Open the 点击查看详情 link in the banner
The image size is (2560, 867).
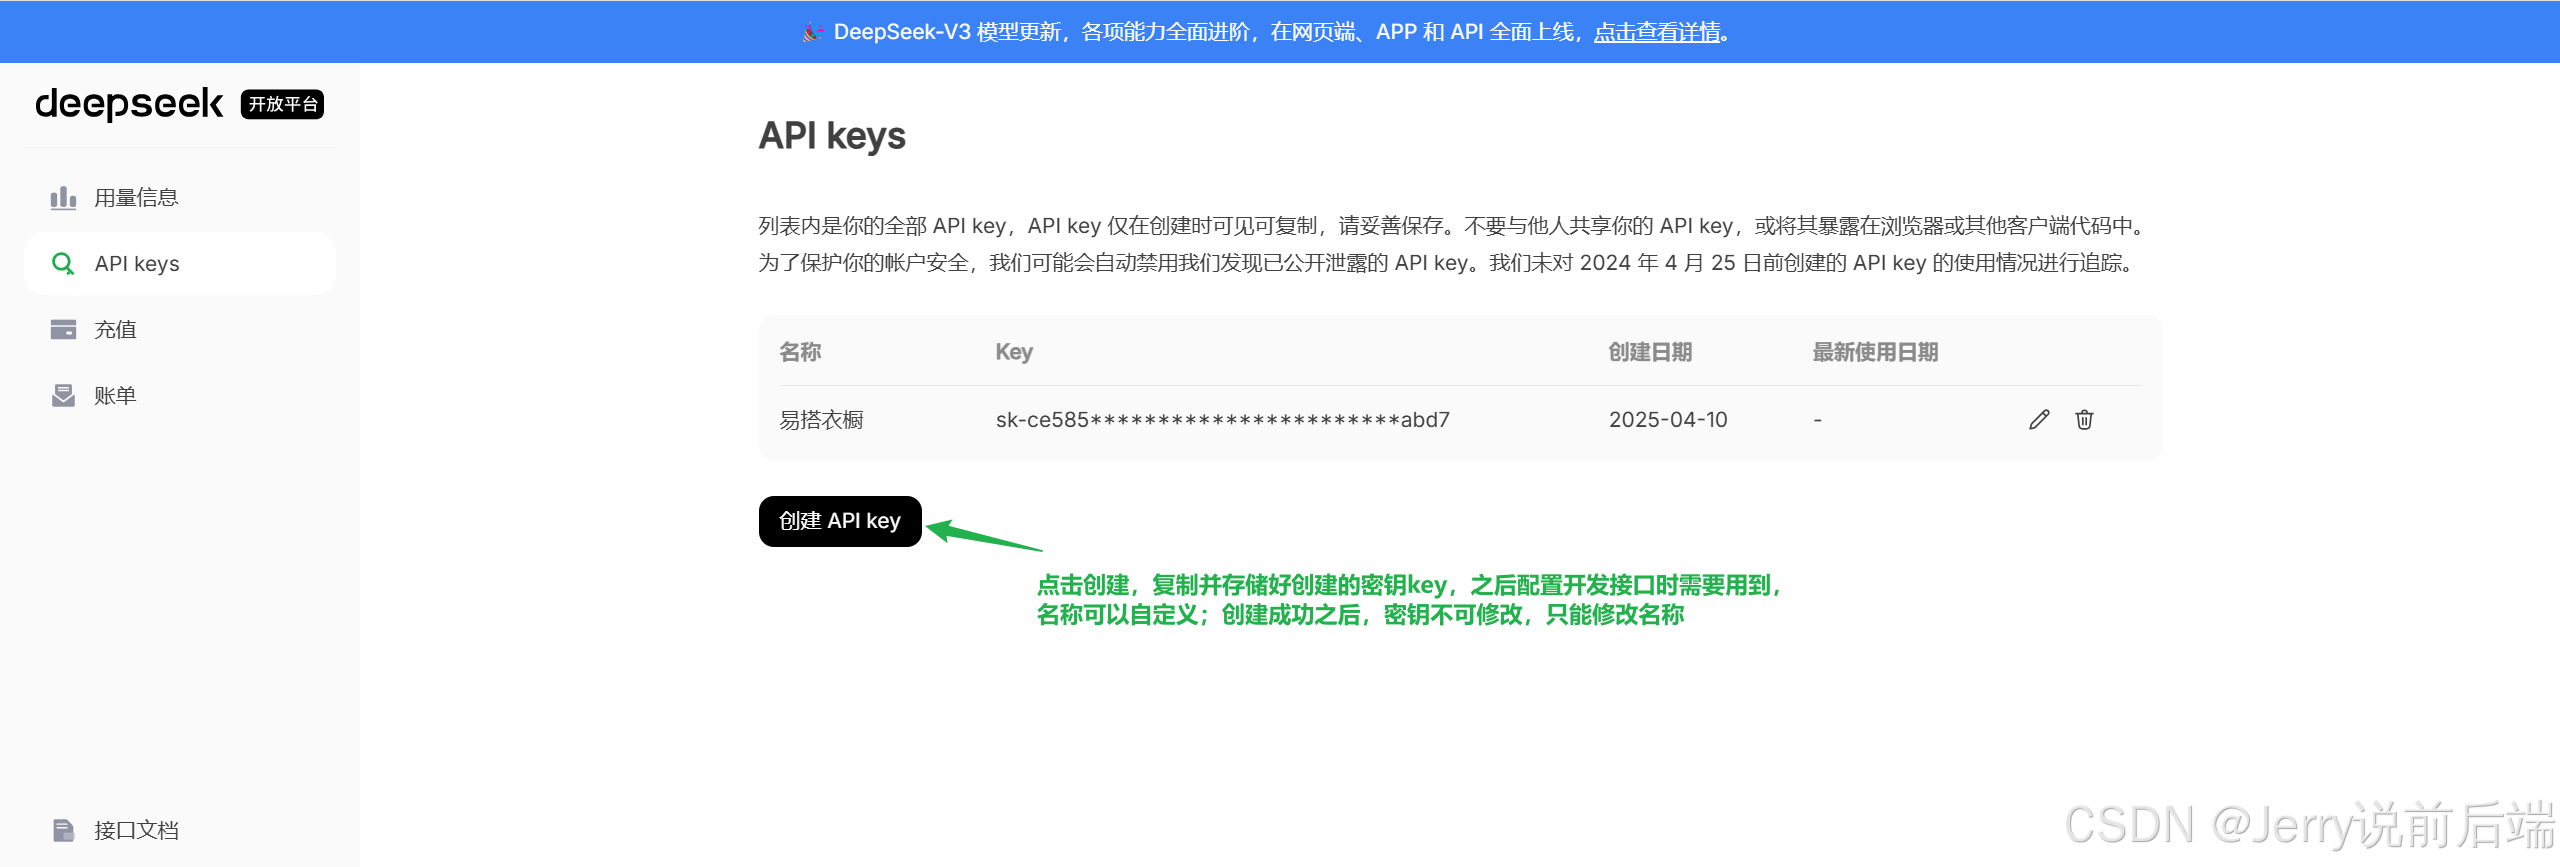(1657, 32)
